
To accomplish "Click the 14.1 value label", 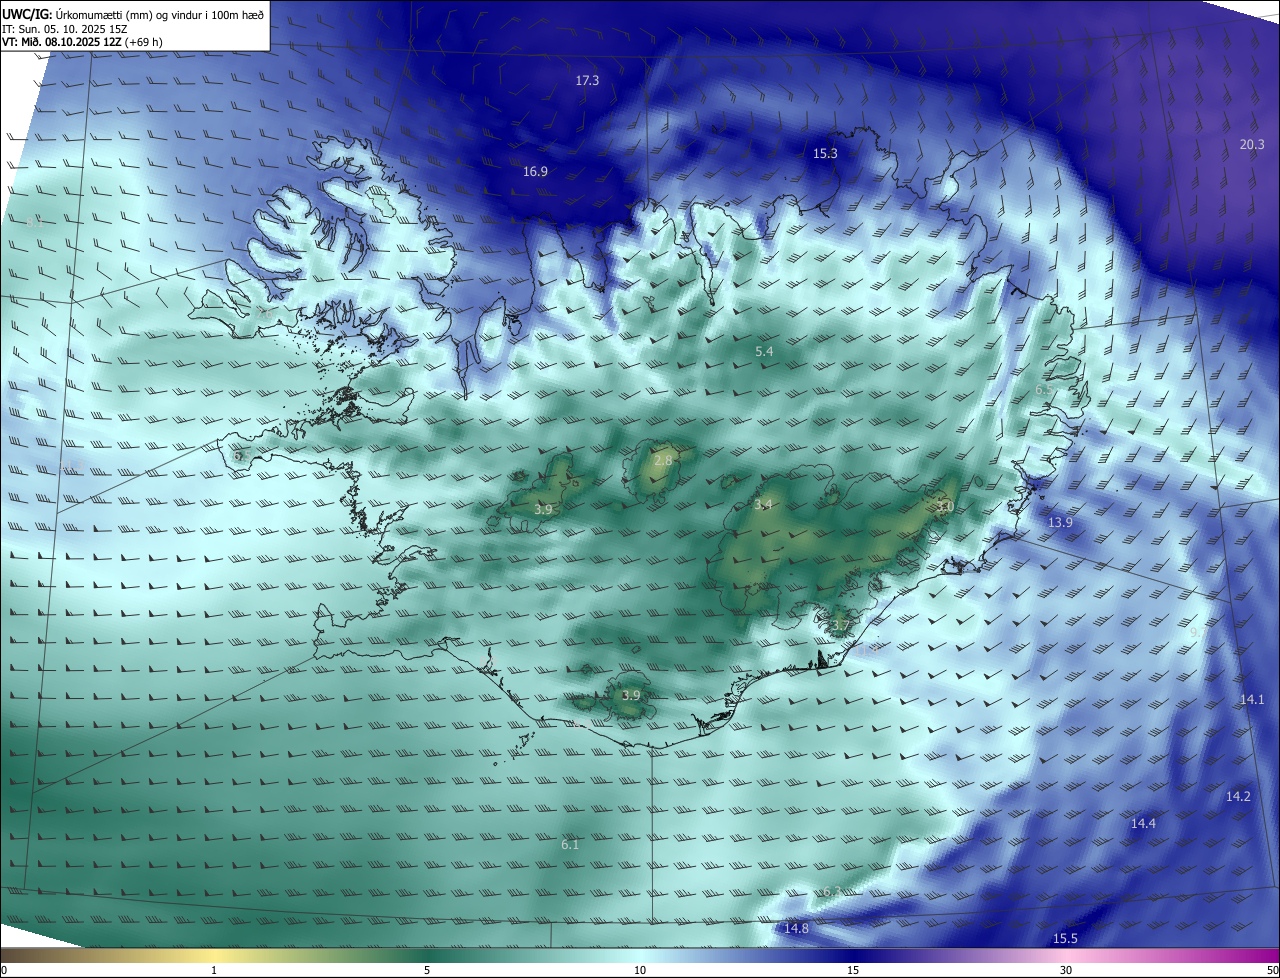I will [1252, 699].
